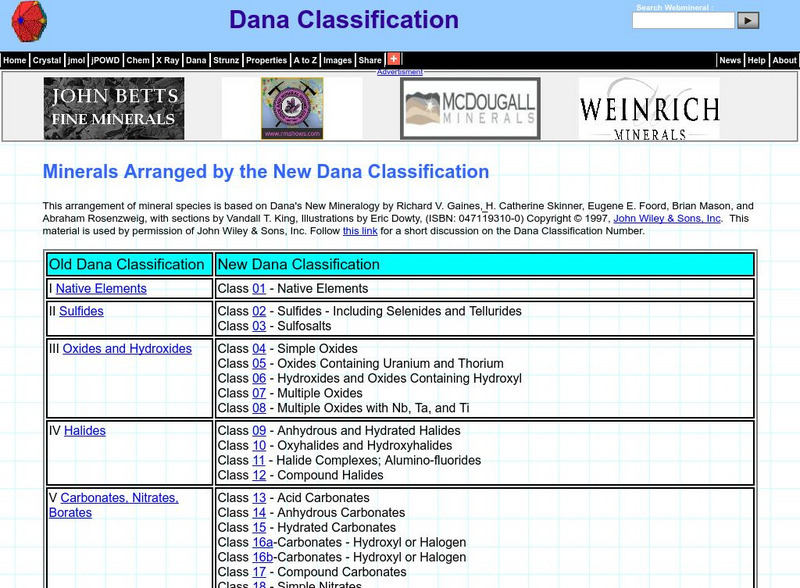
Task: Open Class 08 Nb, Ta, Ti oxides link
Action: (259, 408)
